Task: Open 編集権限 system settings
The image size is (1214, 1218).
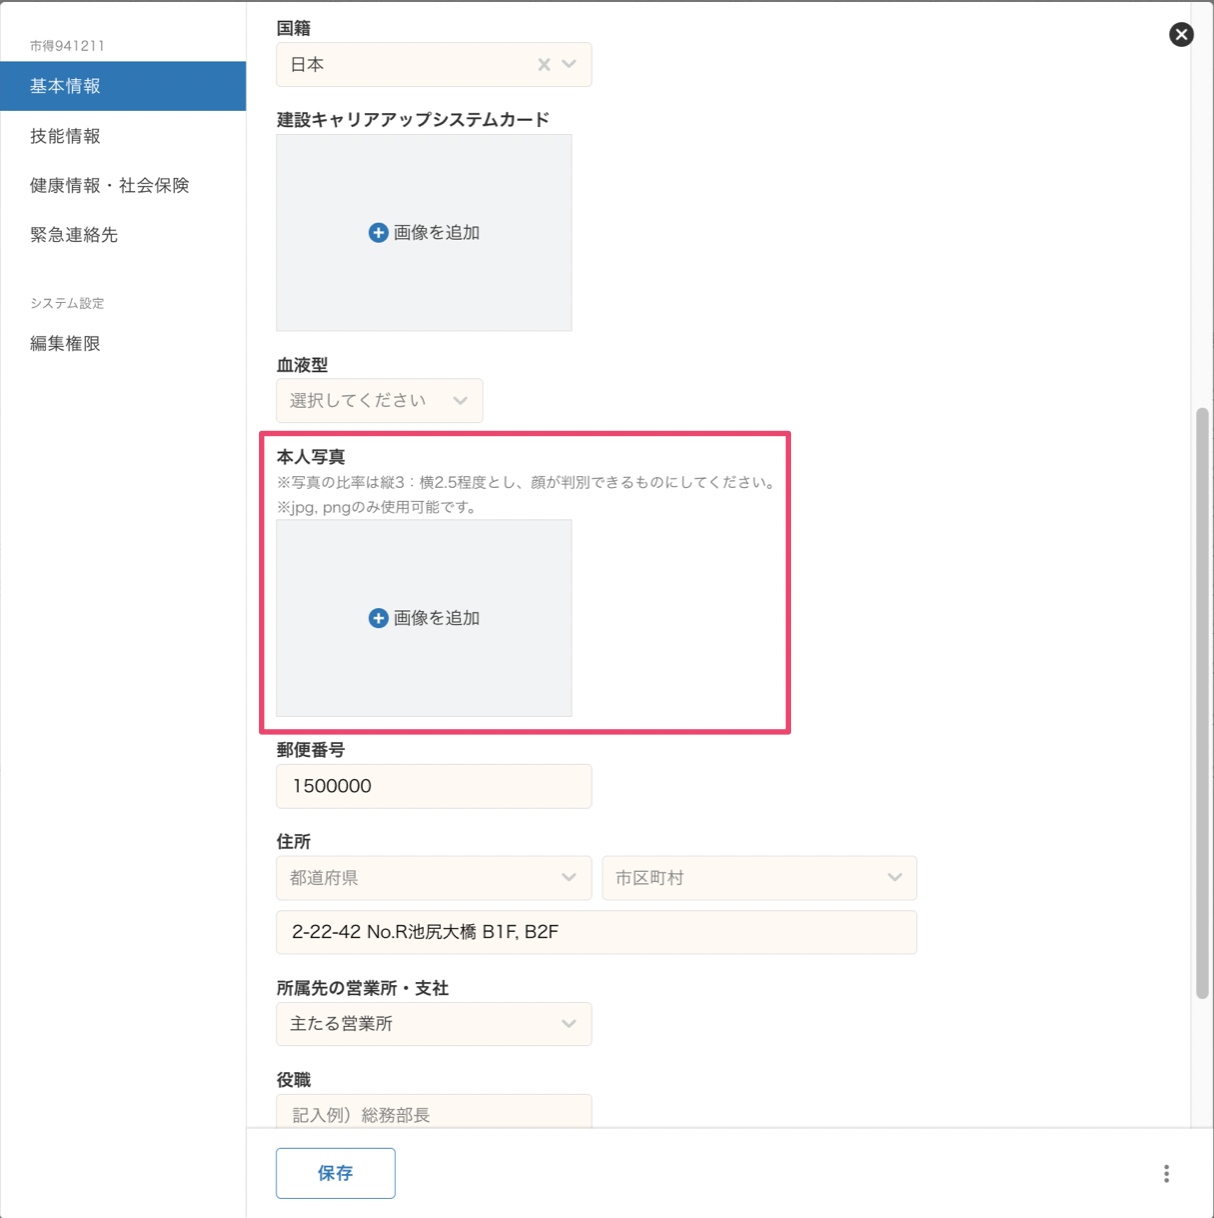Action: point(66,344)
